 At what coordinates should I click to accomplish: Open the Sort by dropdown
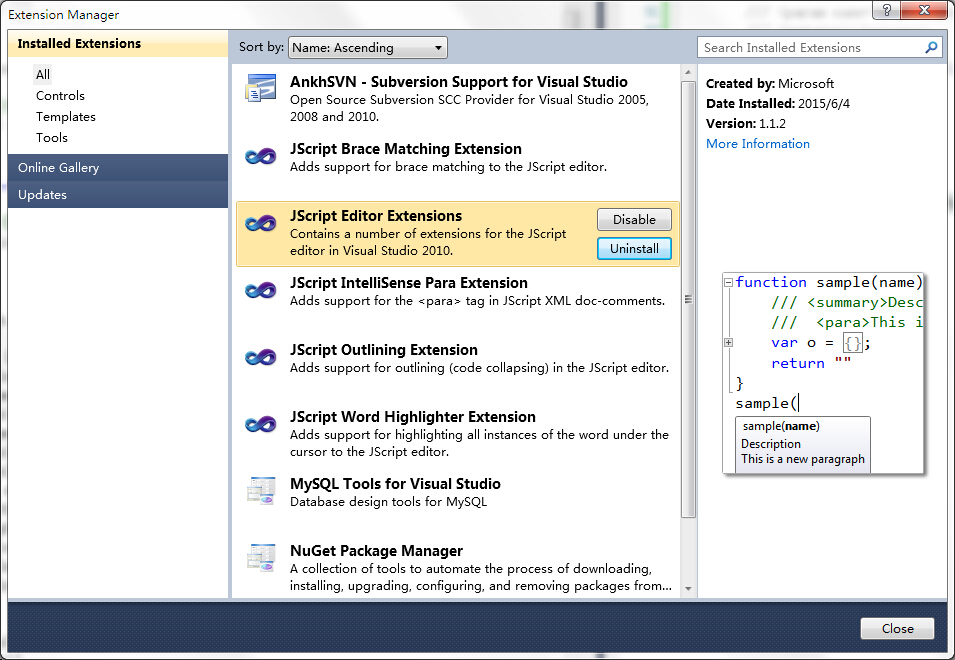tap(368, 47)
